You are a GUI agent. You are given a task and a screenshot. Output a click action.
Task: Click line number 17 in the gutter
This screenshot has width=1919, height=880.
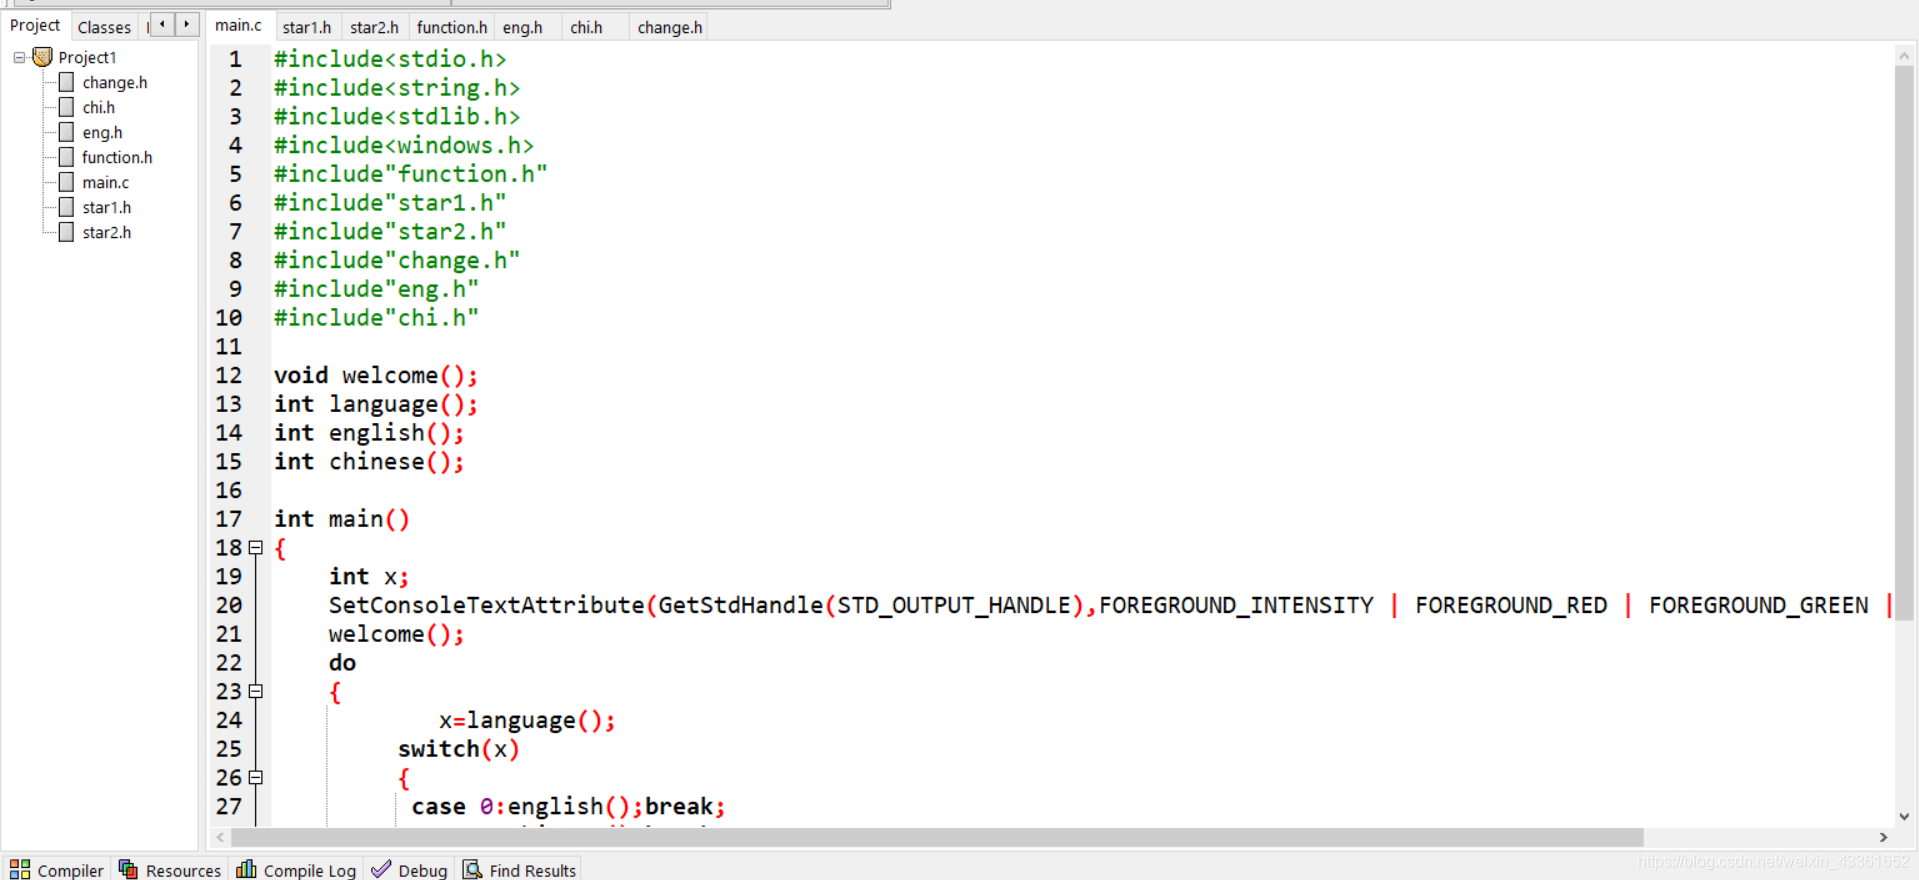(229, 519)
